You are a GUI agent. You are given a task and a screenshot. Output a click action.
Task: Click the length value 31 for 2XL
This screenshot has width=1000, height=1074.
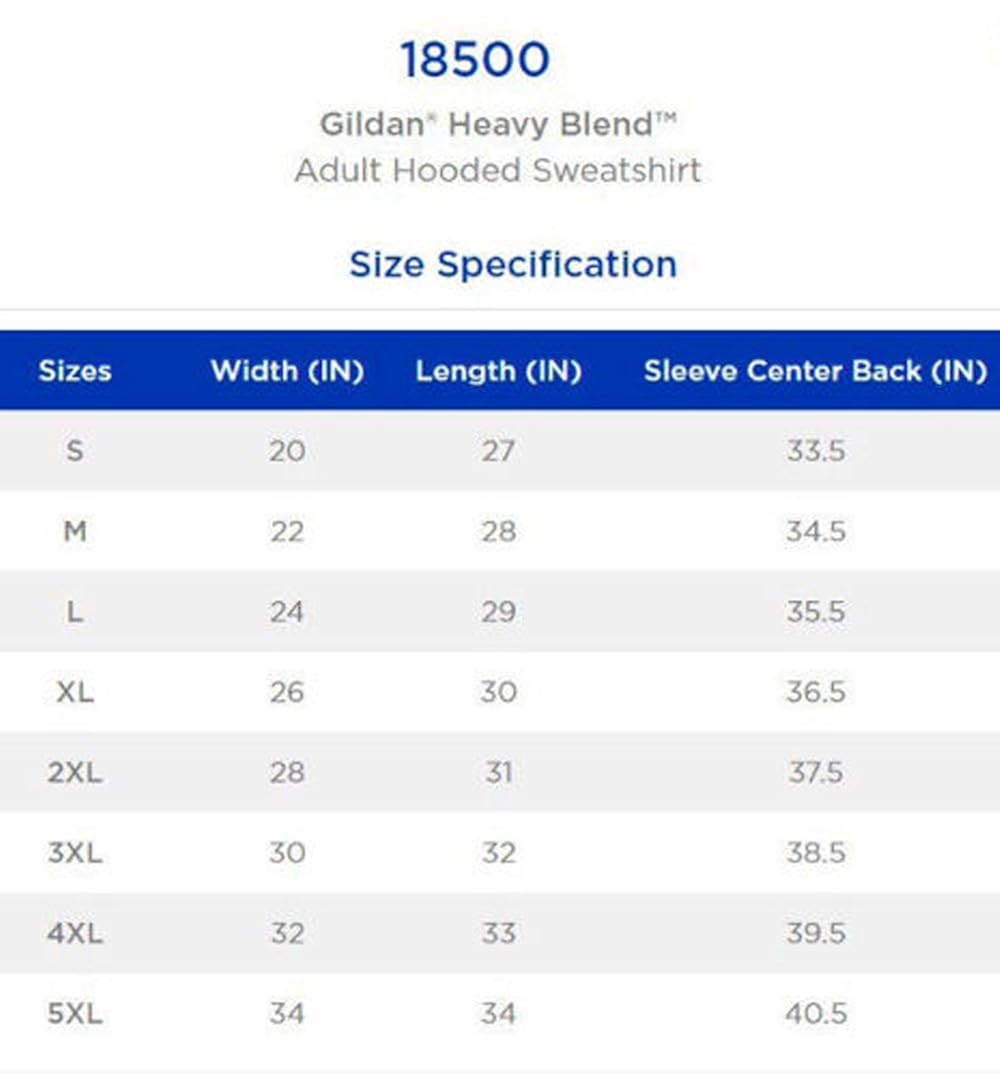click(498, 772)
